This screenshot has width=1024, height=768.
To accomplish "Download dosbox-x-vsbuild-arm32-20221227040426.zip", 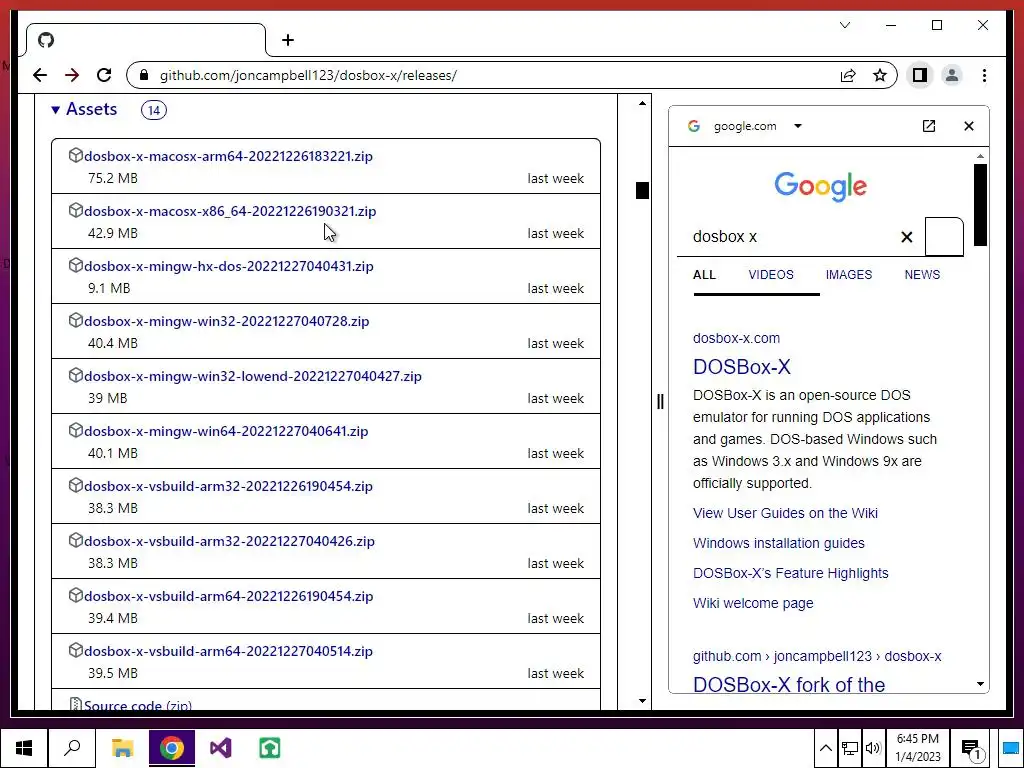I will pyautogui.click(x=229, y=541).
